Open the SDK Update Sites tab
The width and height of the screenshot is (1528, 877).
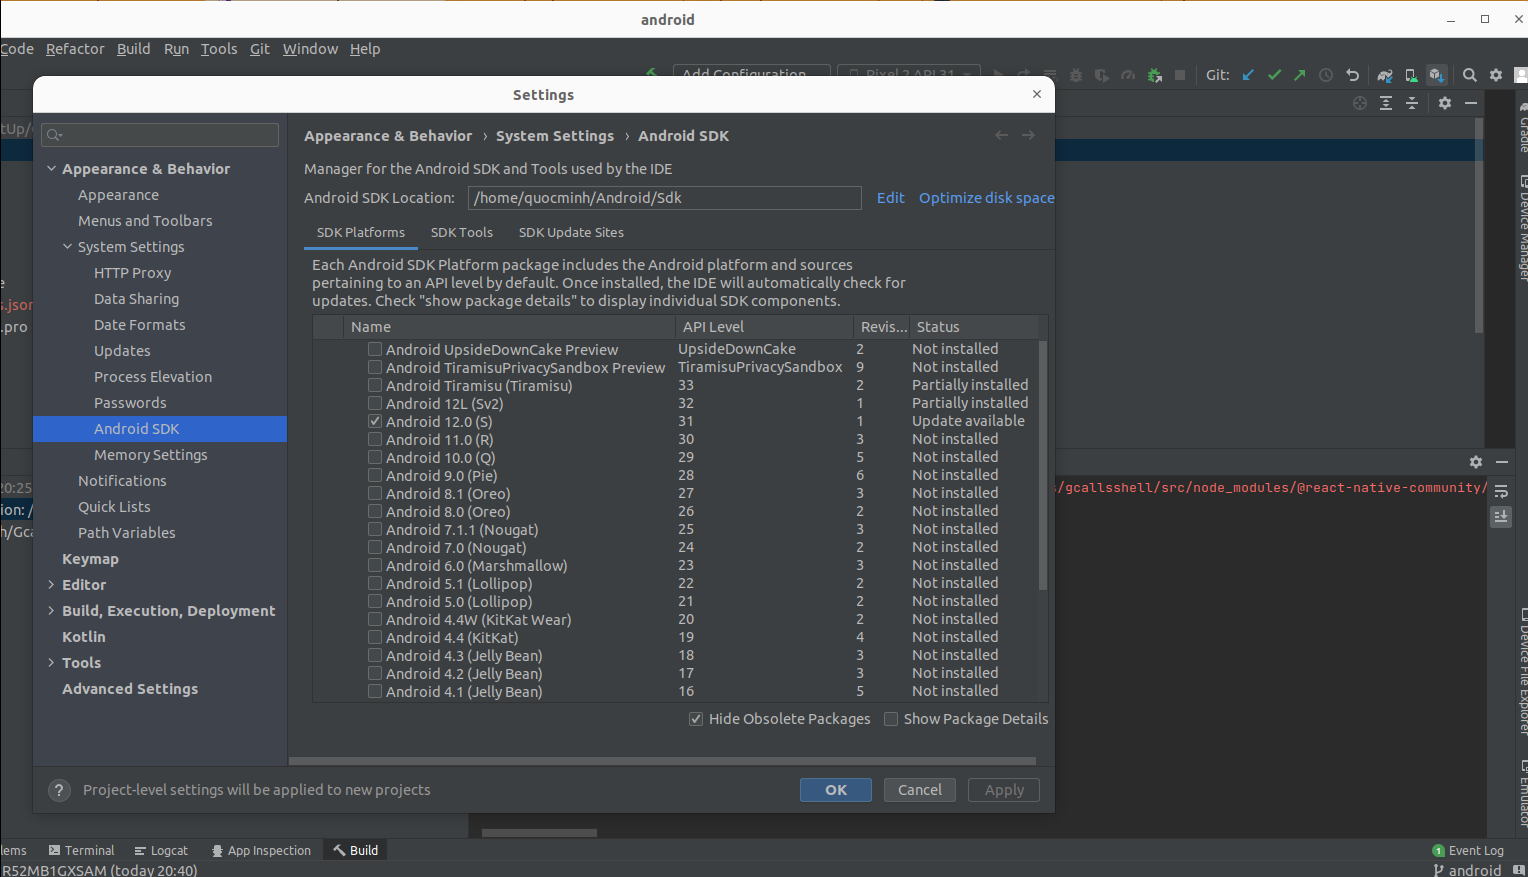(x=570, y=232)
